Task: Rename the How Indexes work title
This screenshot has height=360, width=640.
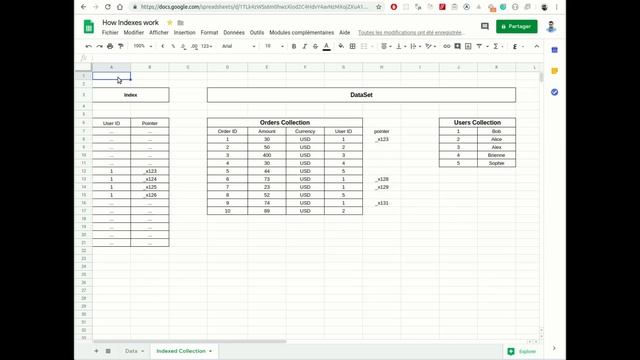Action: pyautogui.click(x=130, y=23)
